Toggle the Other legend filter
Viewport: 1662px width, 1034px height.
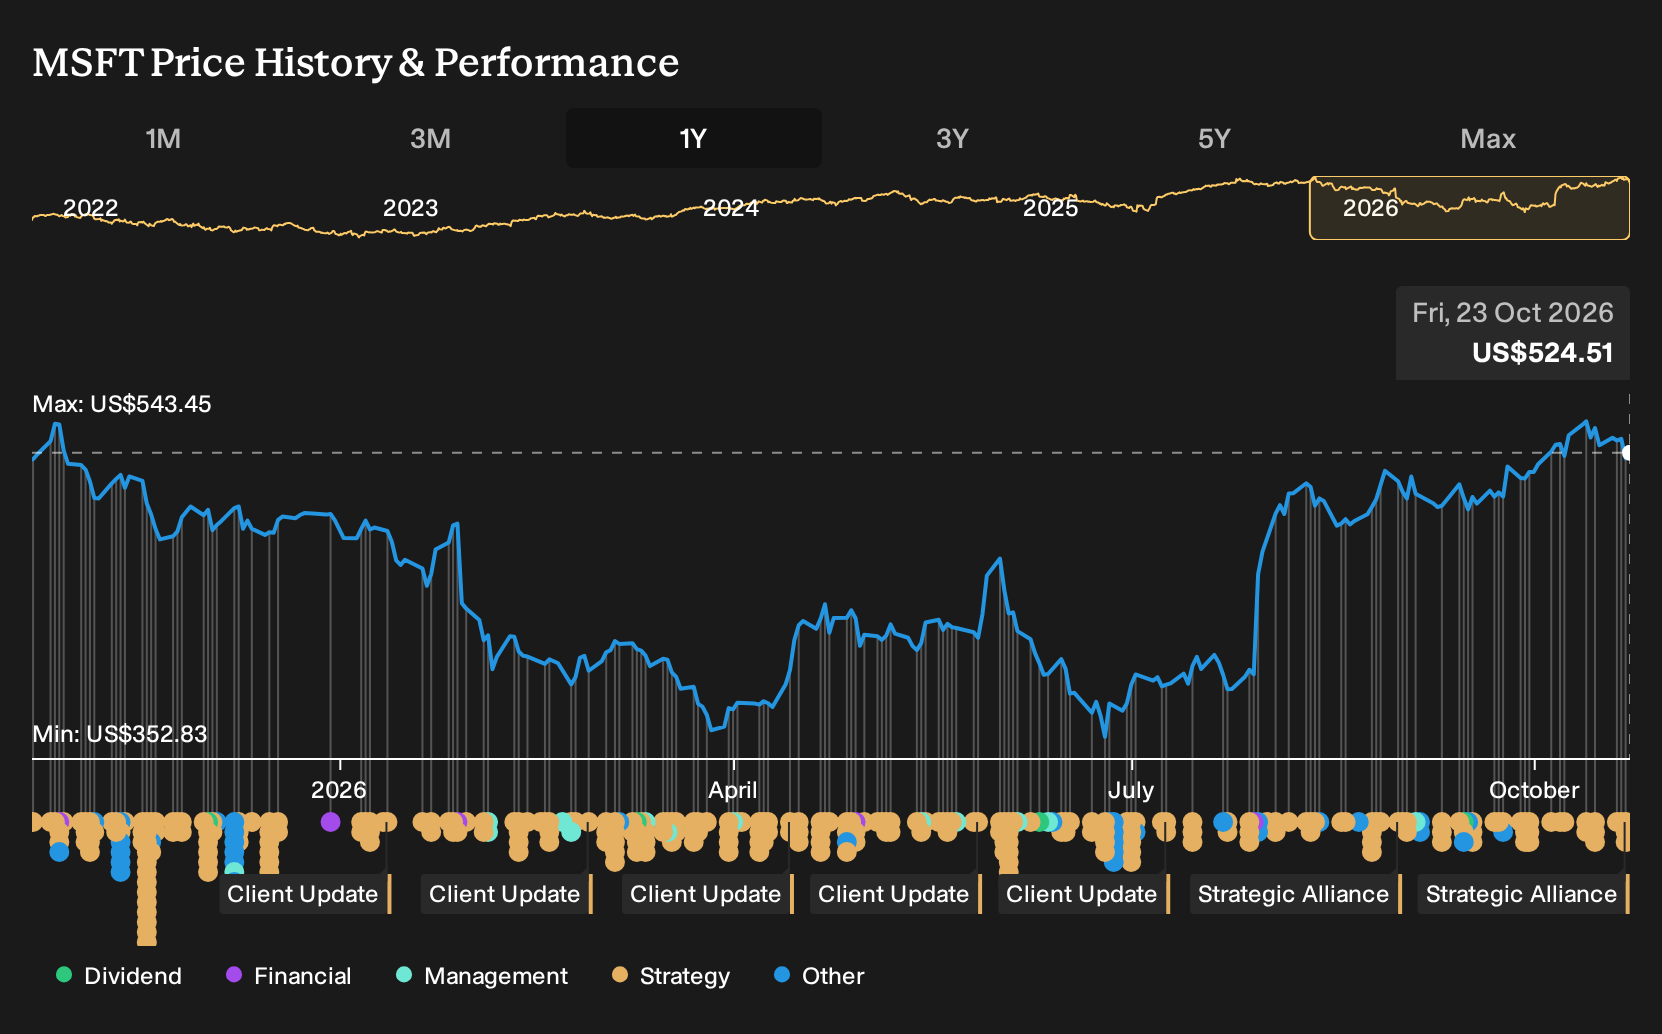point(819,976)
